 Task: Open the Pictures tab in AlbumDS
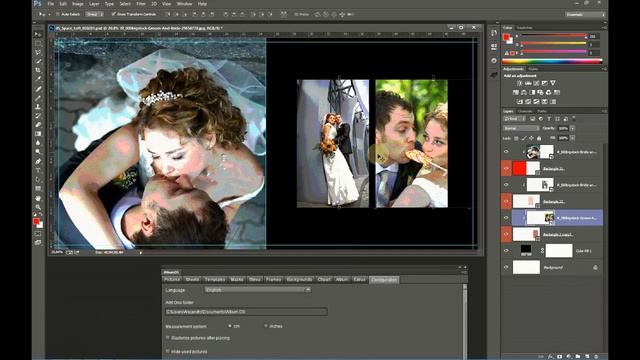click(x=172, y=280)
